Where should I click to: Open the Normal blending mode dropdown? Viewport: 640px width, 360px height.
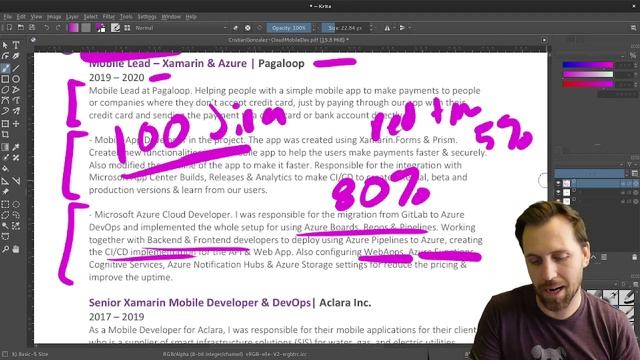181,28
